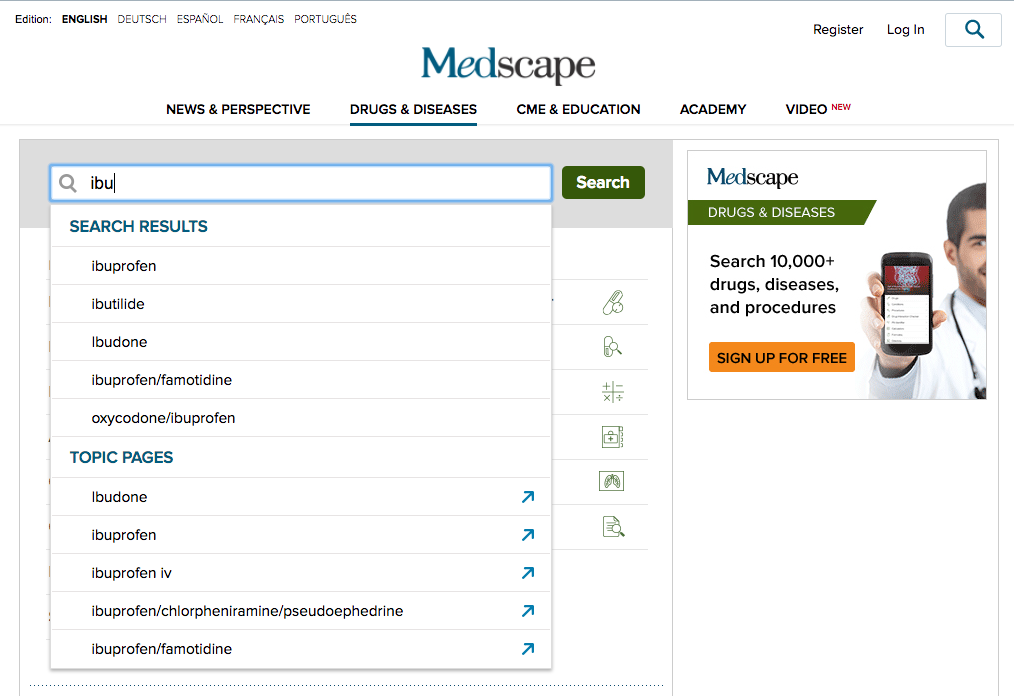This screenshot has height=696, width=1014.
Task: Click arrow icon next to ibuprofen iv
Action: [528, 573]
